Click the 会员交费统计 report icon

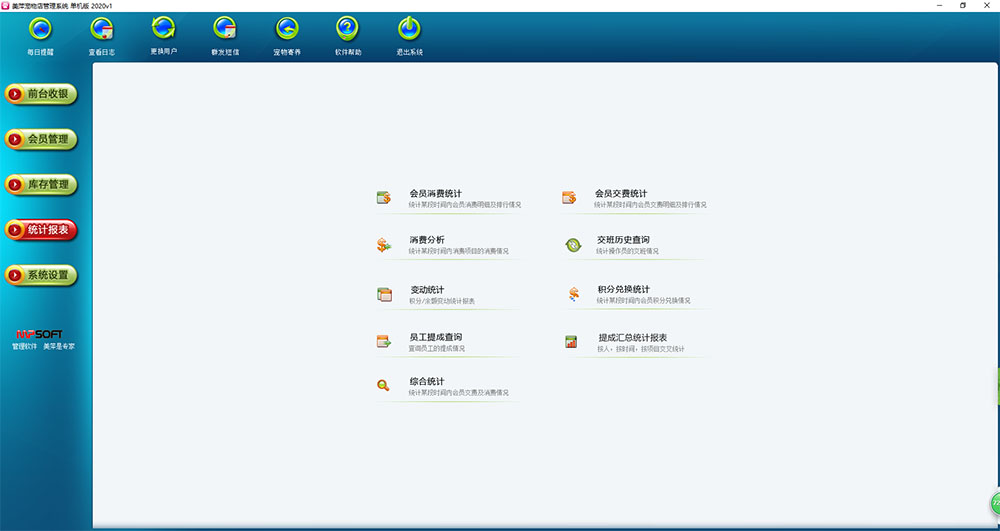[x=570, y=198]
